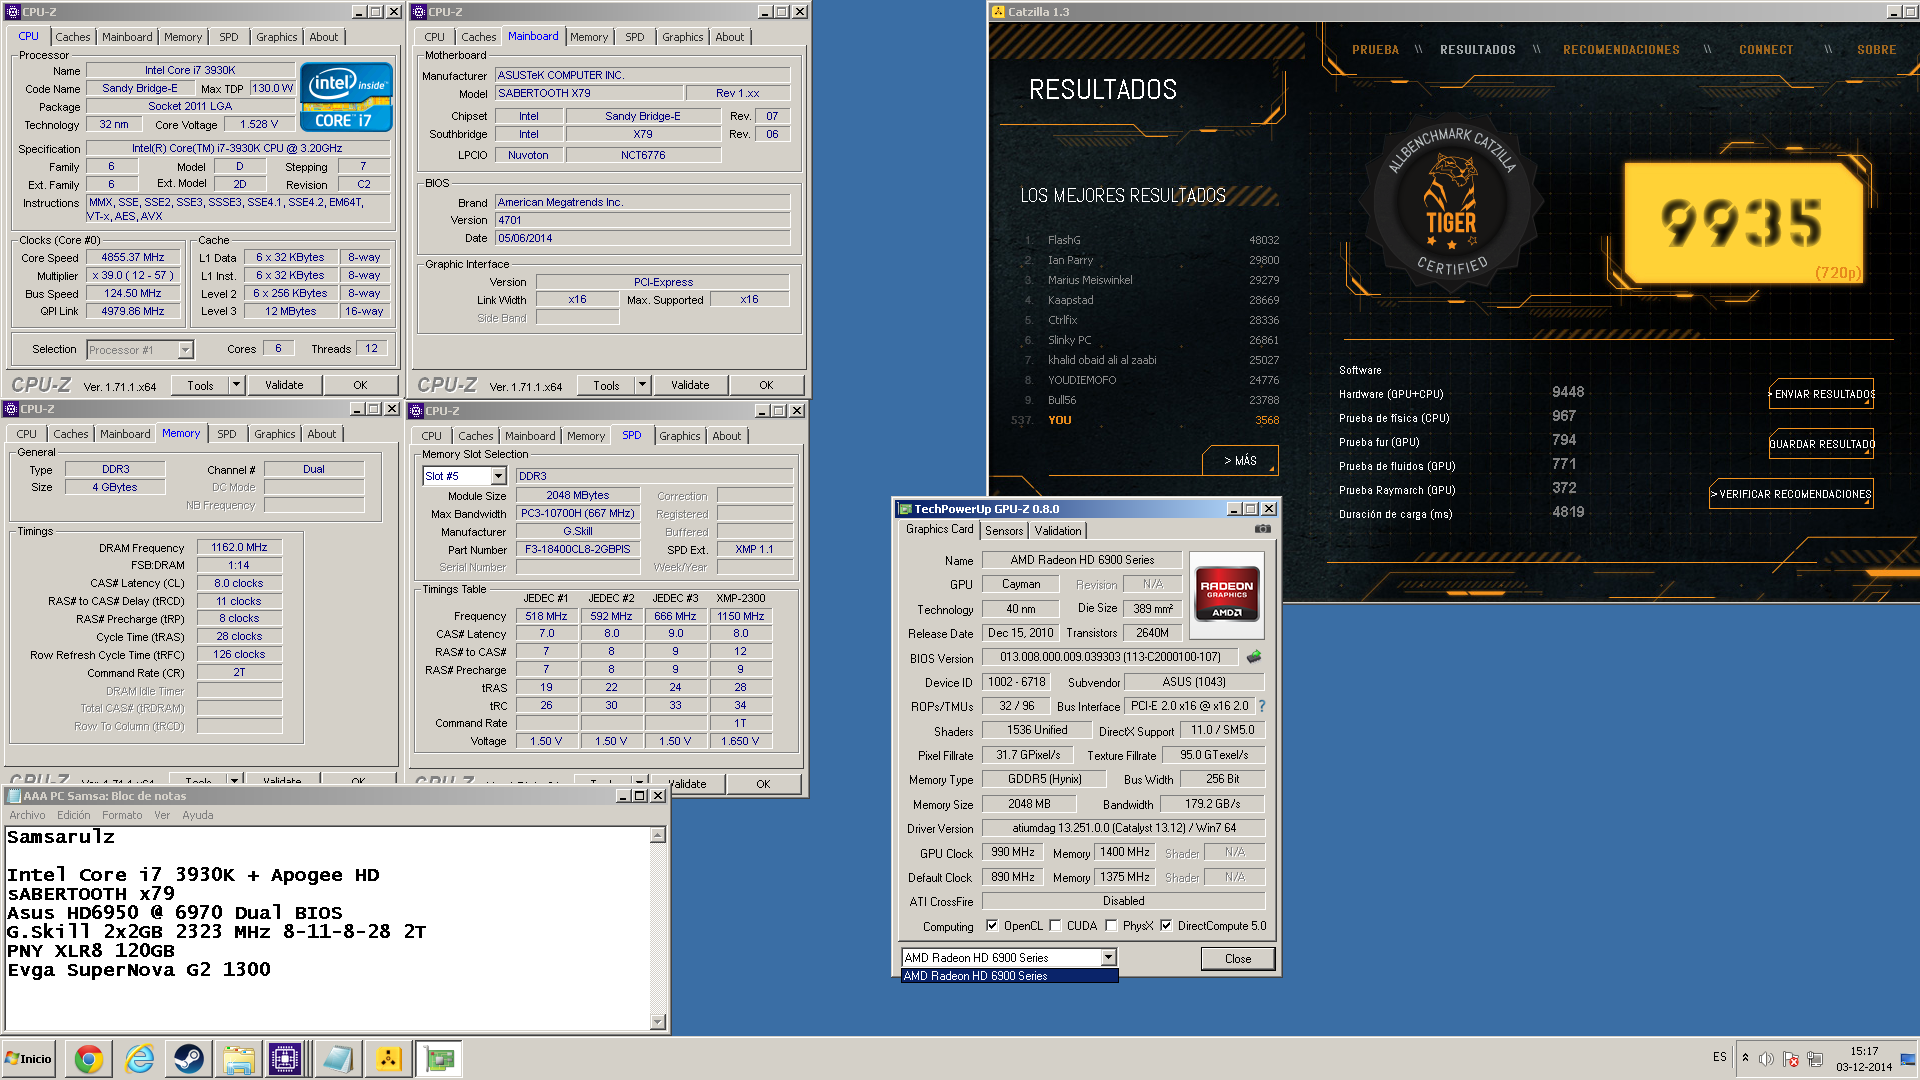
Task: Select AMD Radeon HD 6900 Series list entry
Action: (1009, 976)
